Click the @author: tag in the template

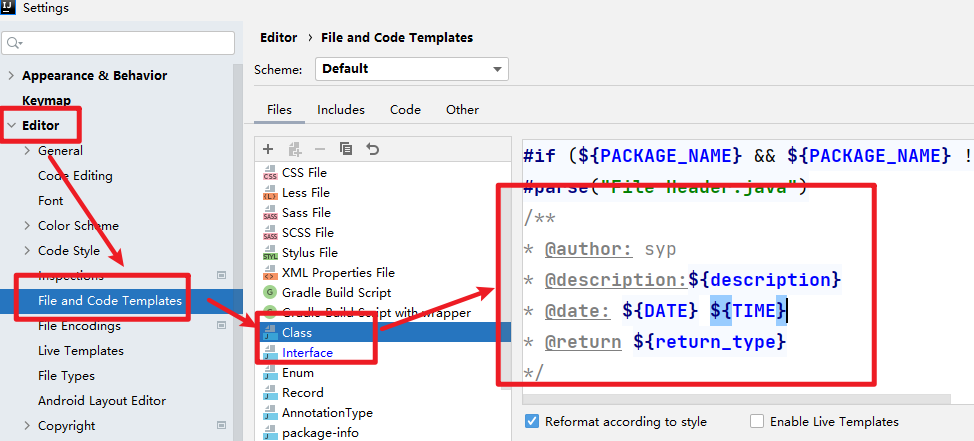(588, 250)
